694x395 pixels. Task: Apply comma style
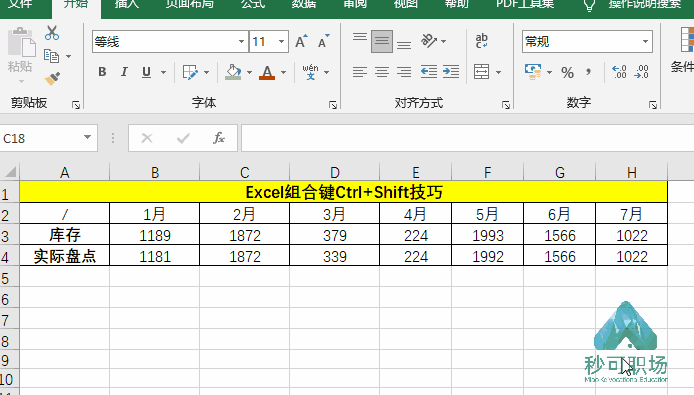tap(588, 72)
